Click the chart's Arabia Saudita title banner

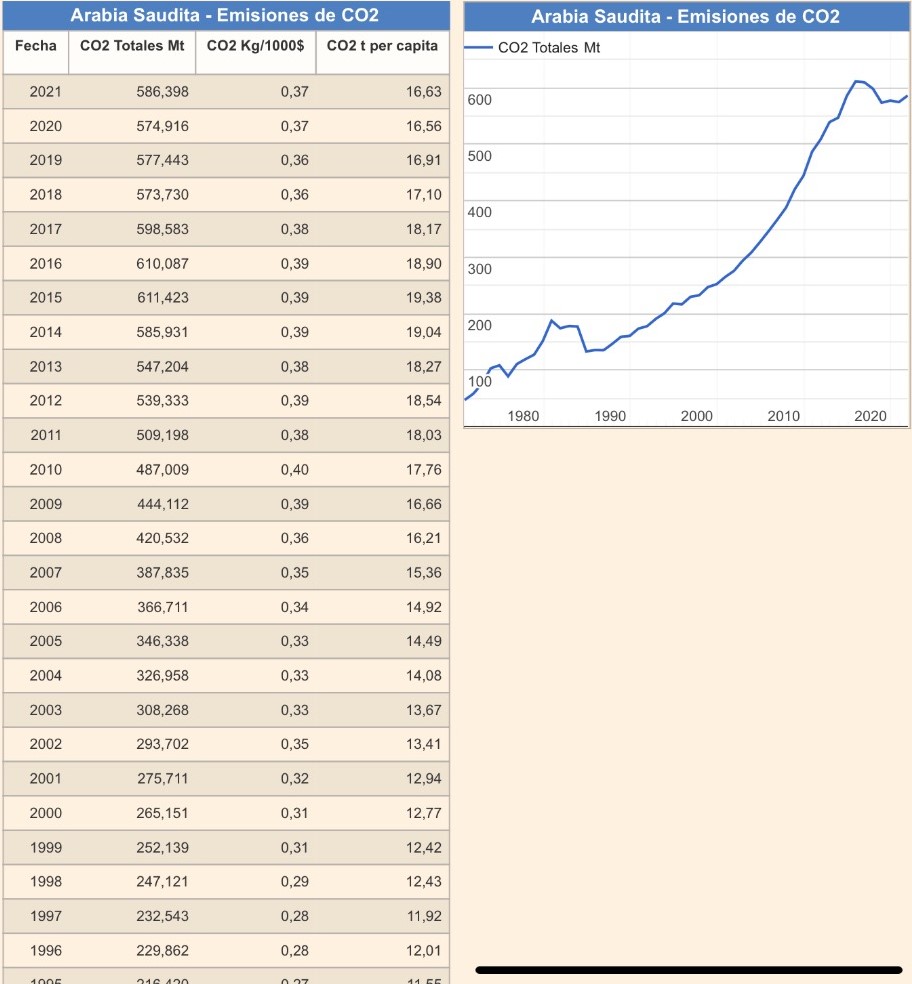(x=685, y=16)
